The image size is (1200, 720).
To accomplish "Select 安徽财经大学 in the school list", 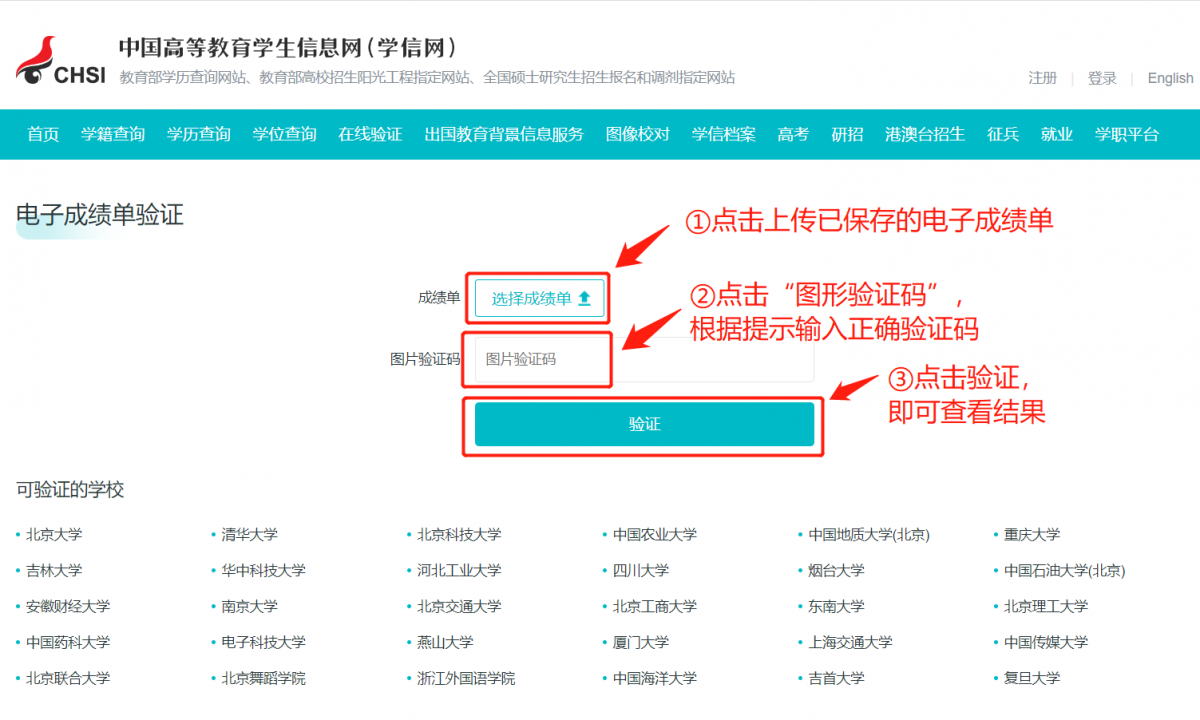I will click(68, 607).
